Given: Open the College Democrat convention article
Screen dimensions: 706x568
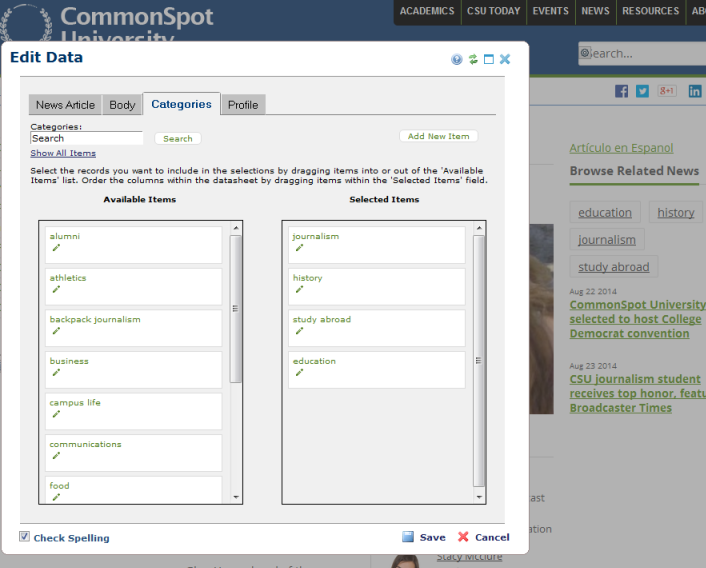Looking at the screenshot, I should pos(637,319).
